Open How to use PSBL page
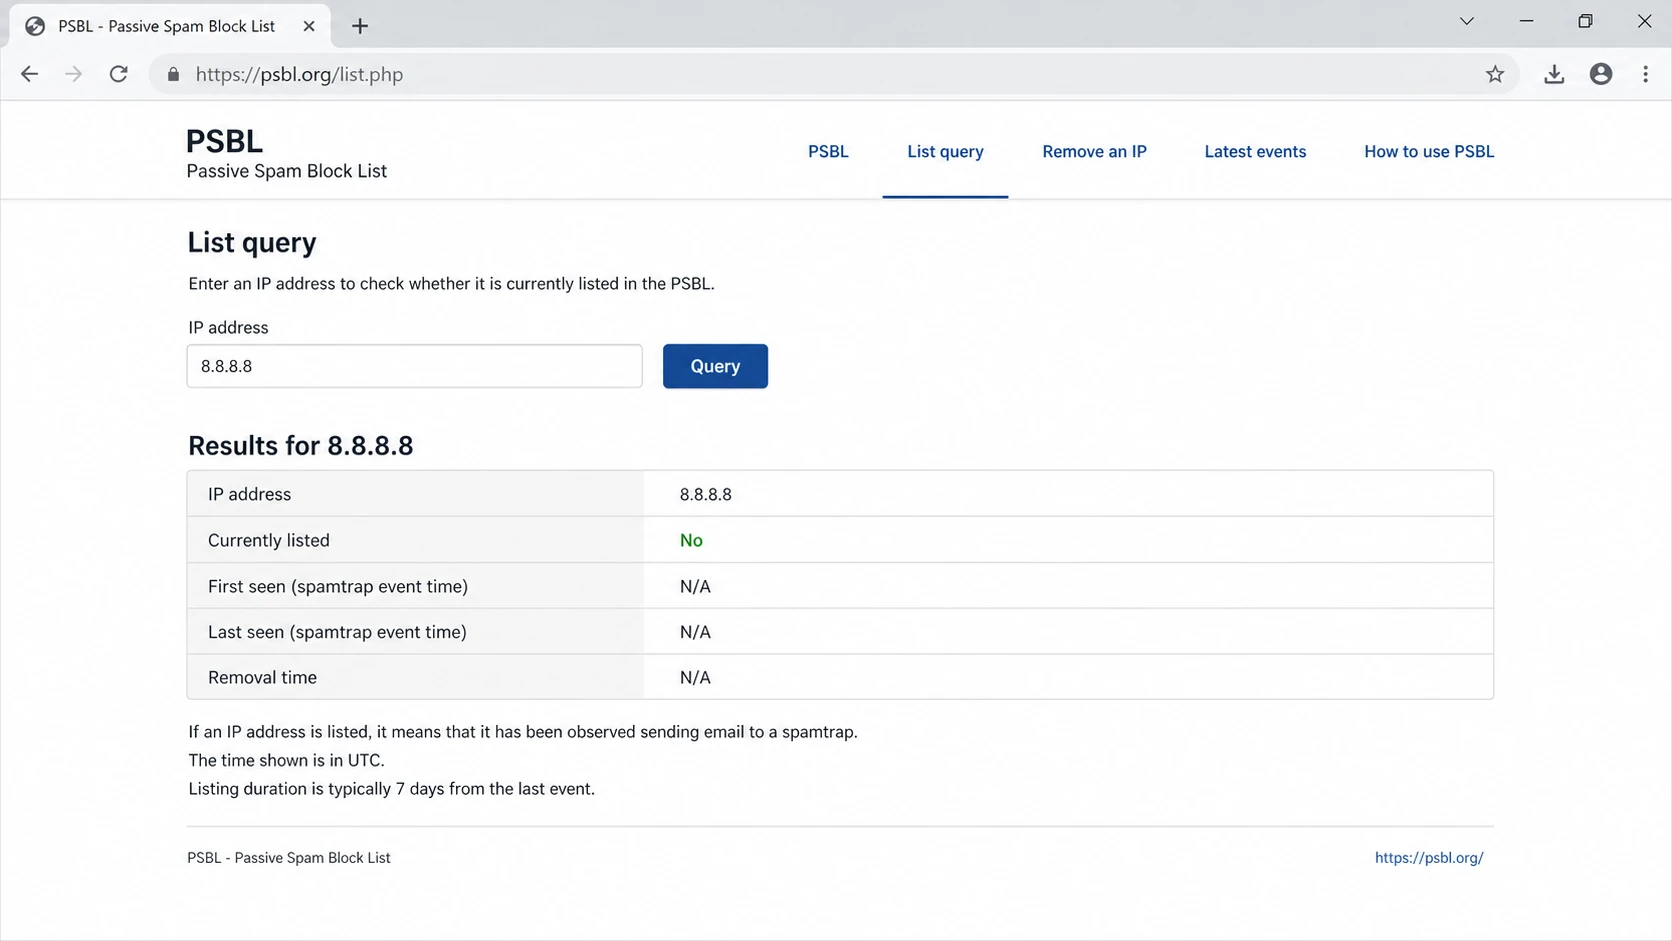The width and height of the screenshot is (1672, 941). [x=1429, y=152]
